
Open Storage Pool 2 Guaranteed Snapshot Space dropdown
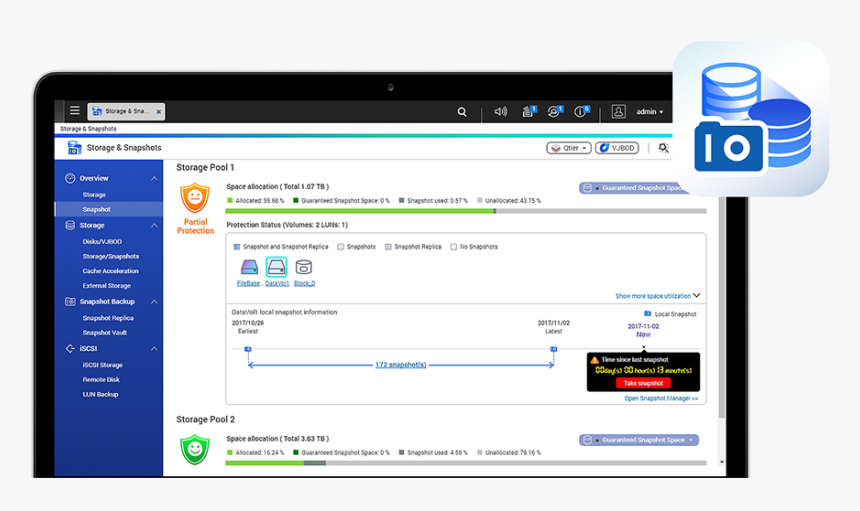tap(638, 440)
